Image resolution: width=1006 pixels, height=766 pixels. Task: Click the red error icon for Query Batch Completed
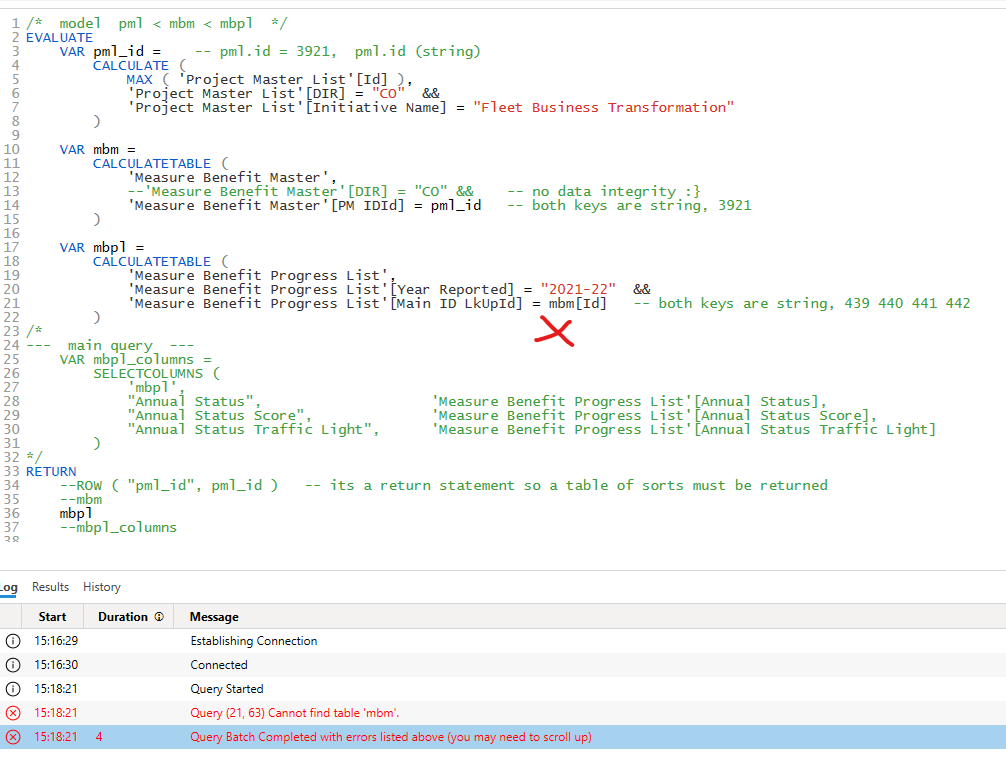pyautogui.click(x=13, y=737)
